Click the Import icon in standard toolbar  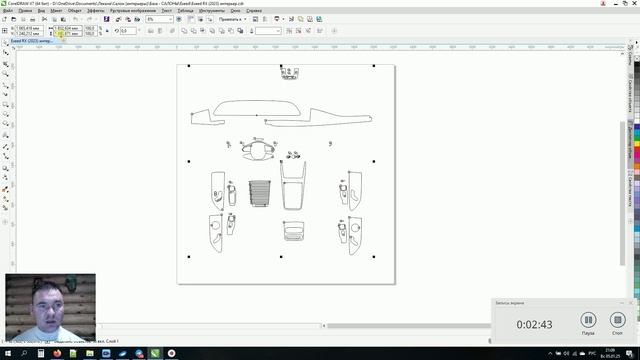click(118, 19)
